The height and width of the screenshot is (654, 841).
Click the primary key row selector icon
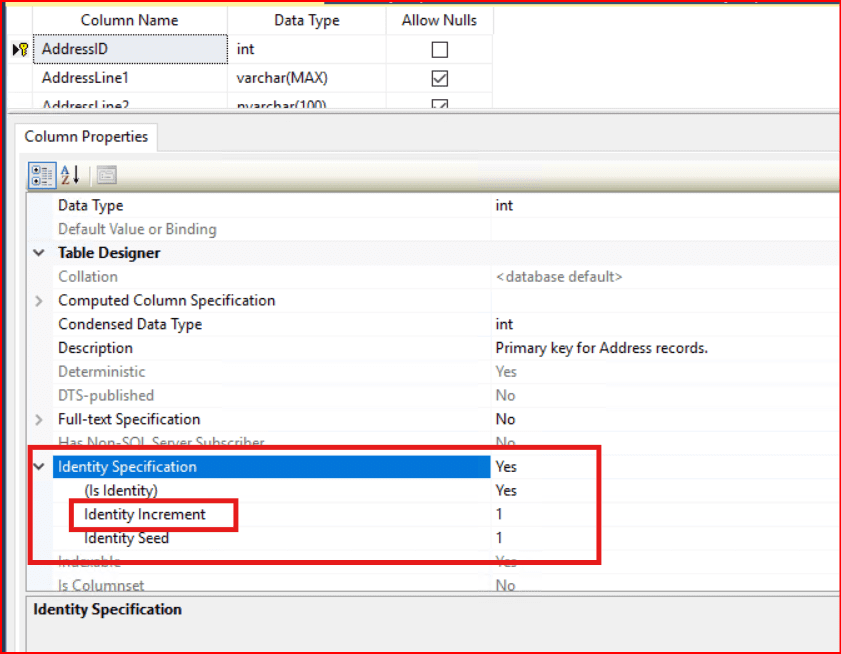pos(19,49)
